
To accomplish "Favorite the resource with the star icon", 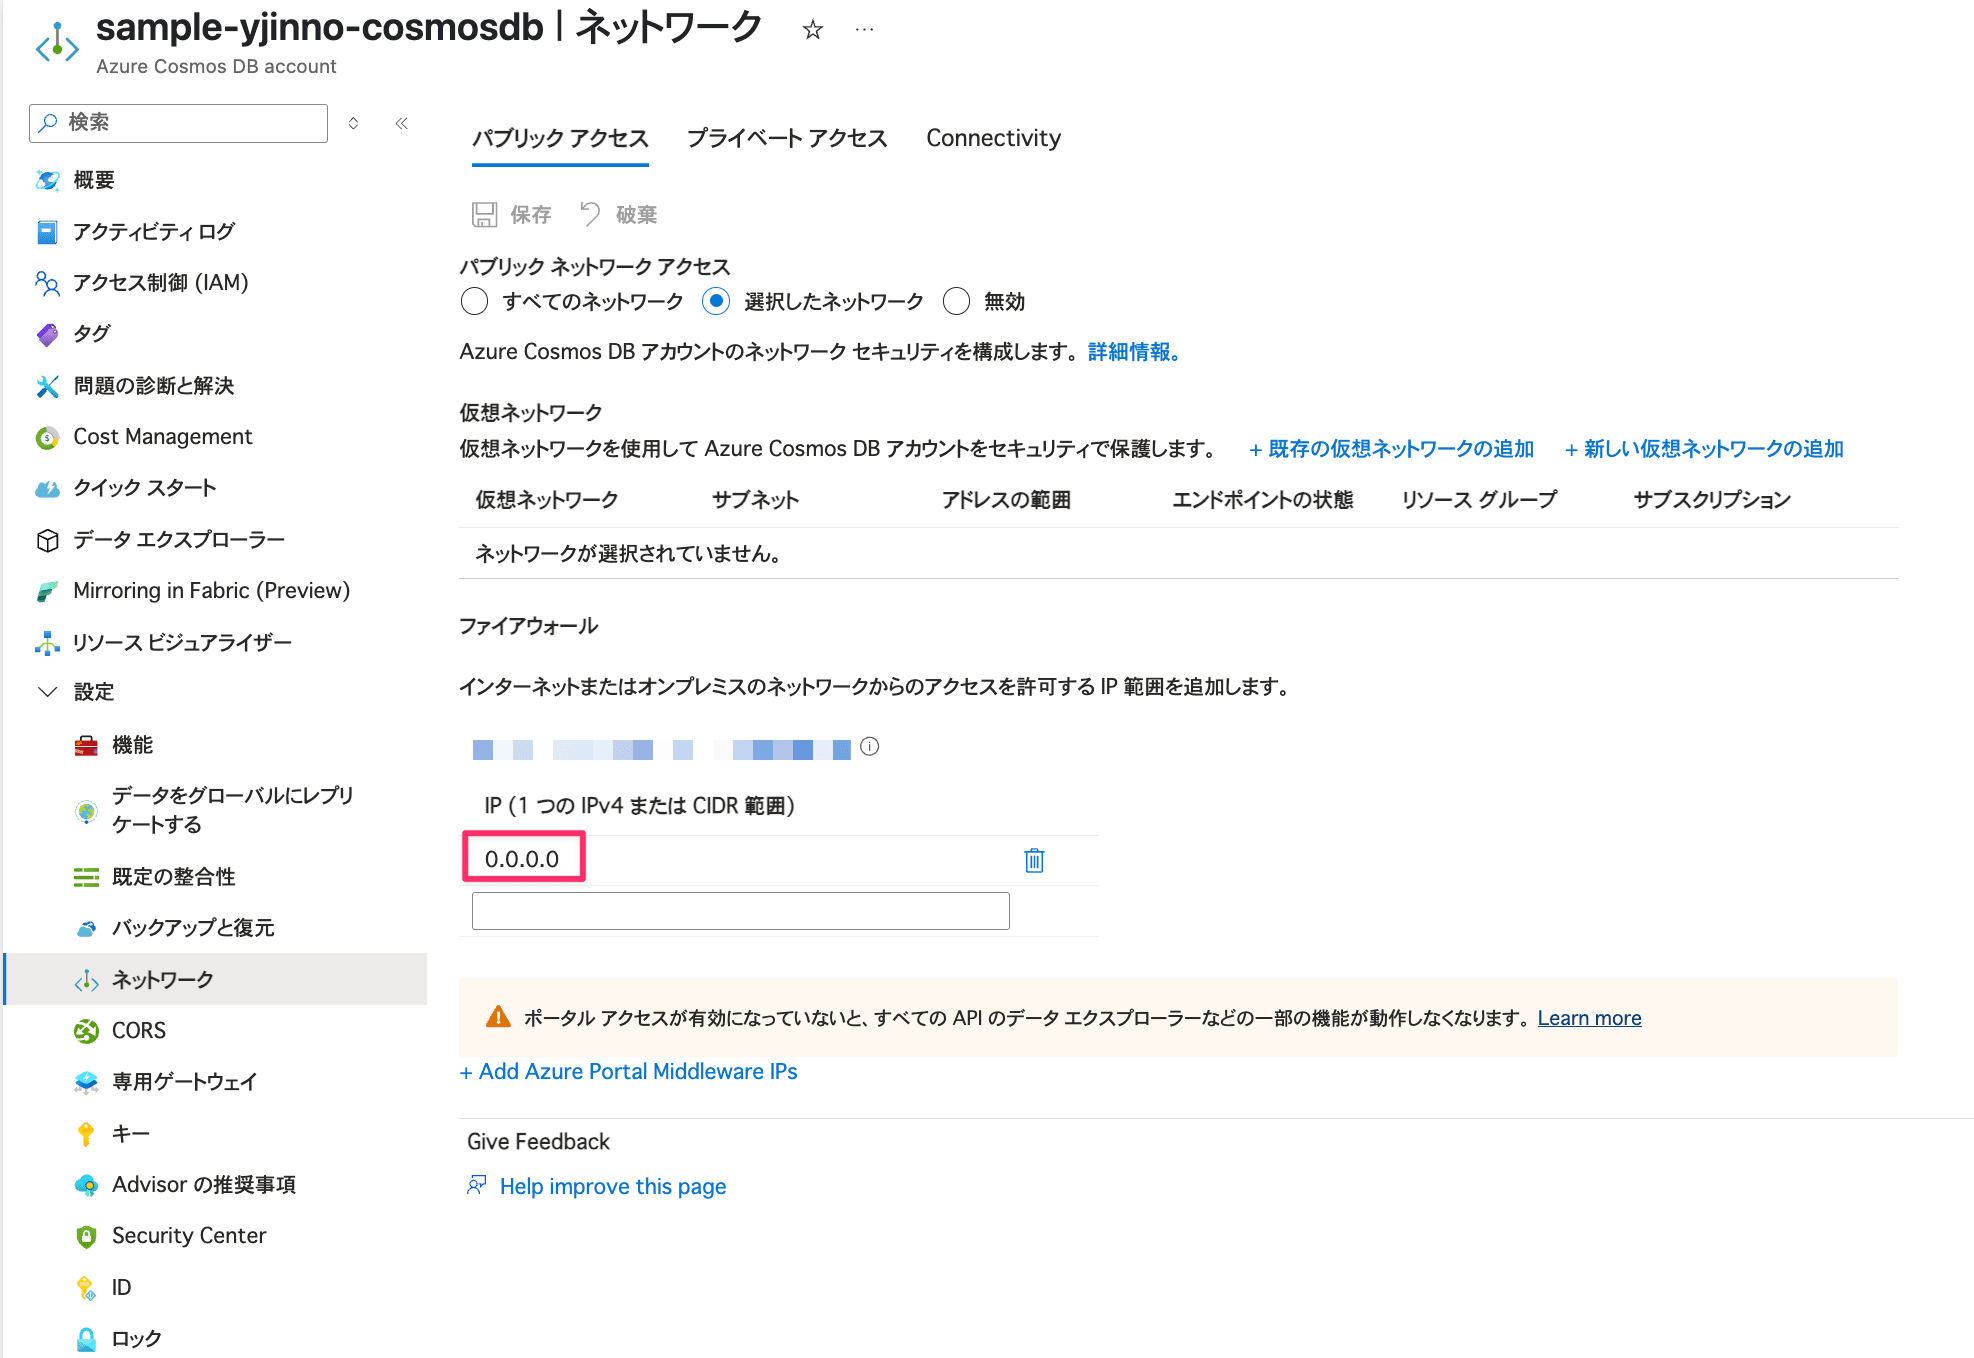I will click(x=812, y=30).
